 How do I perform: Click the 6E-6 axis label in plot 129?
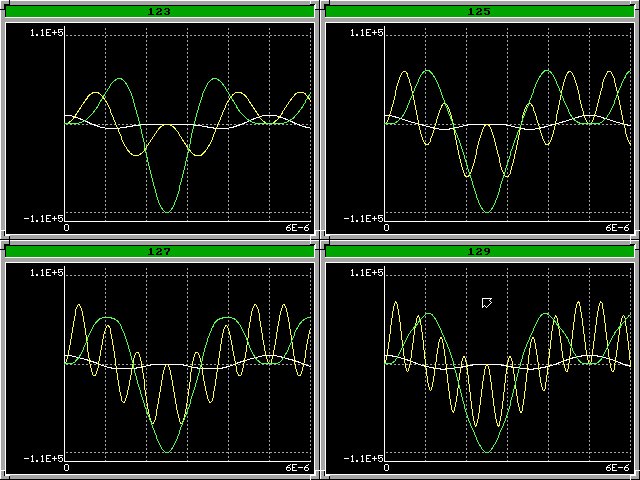[x=618, y=468]
